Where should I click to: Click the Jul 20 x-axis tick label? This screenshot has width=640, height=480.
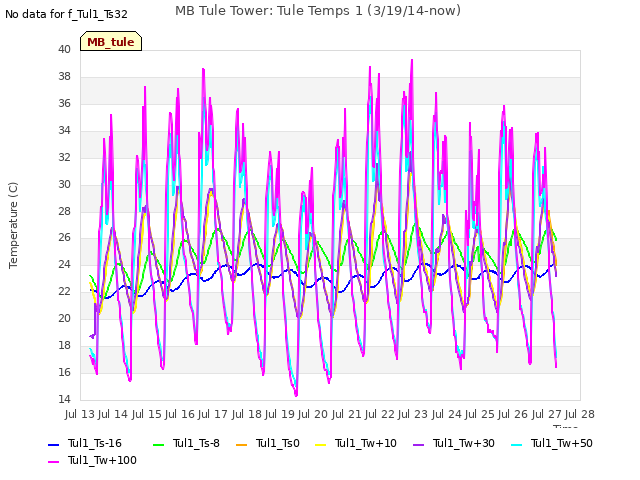(x=313, y=414)
